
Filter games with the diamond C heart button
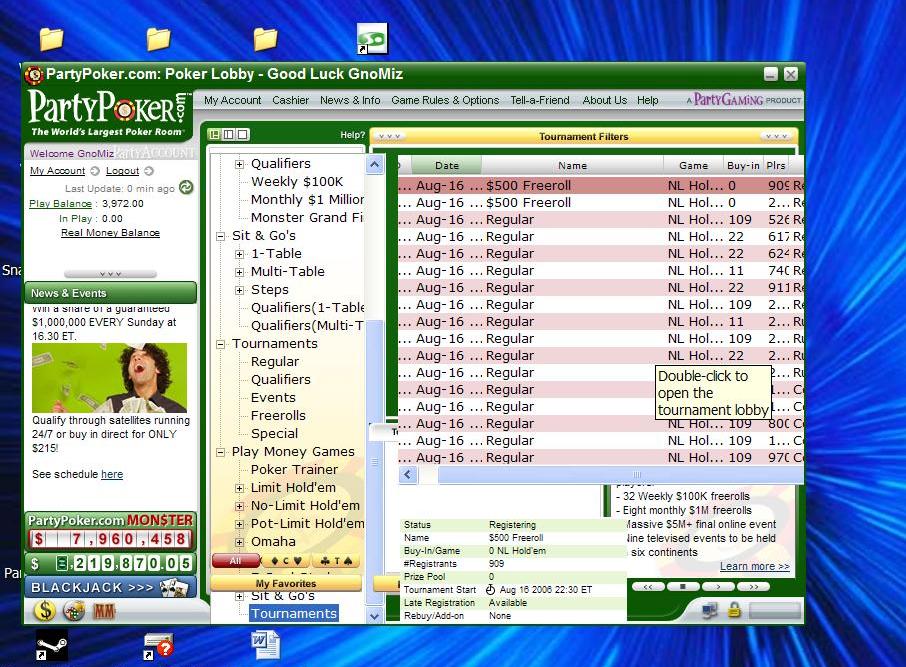pyautogui.click(x=285, y=561)
